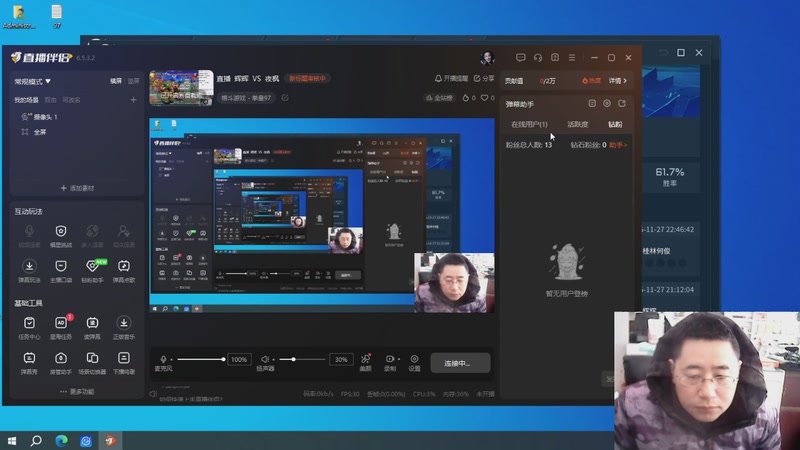Open the 正版音乐 licensed music tool
This screenshot has height=450, width=800.
(x=124, y=328)
